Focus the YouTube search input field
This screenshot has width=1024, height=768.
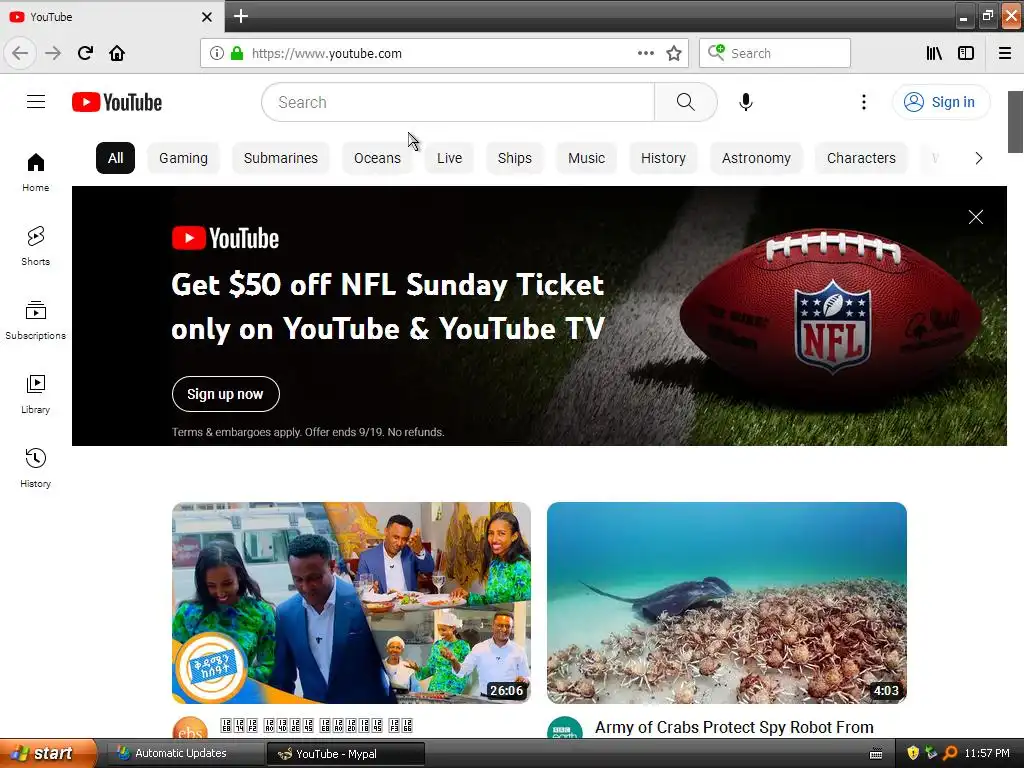point(458,102)
